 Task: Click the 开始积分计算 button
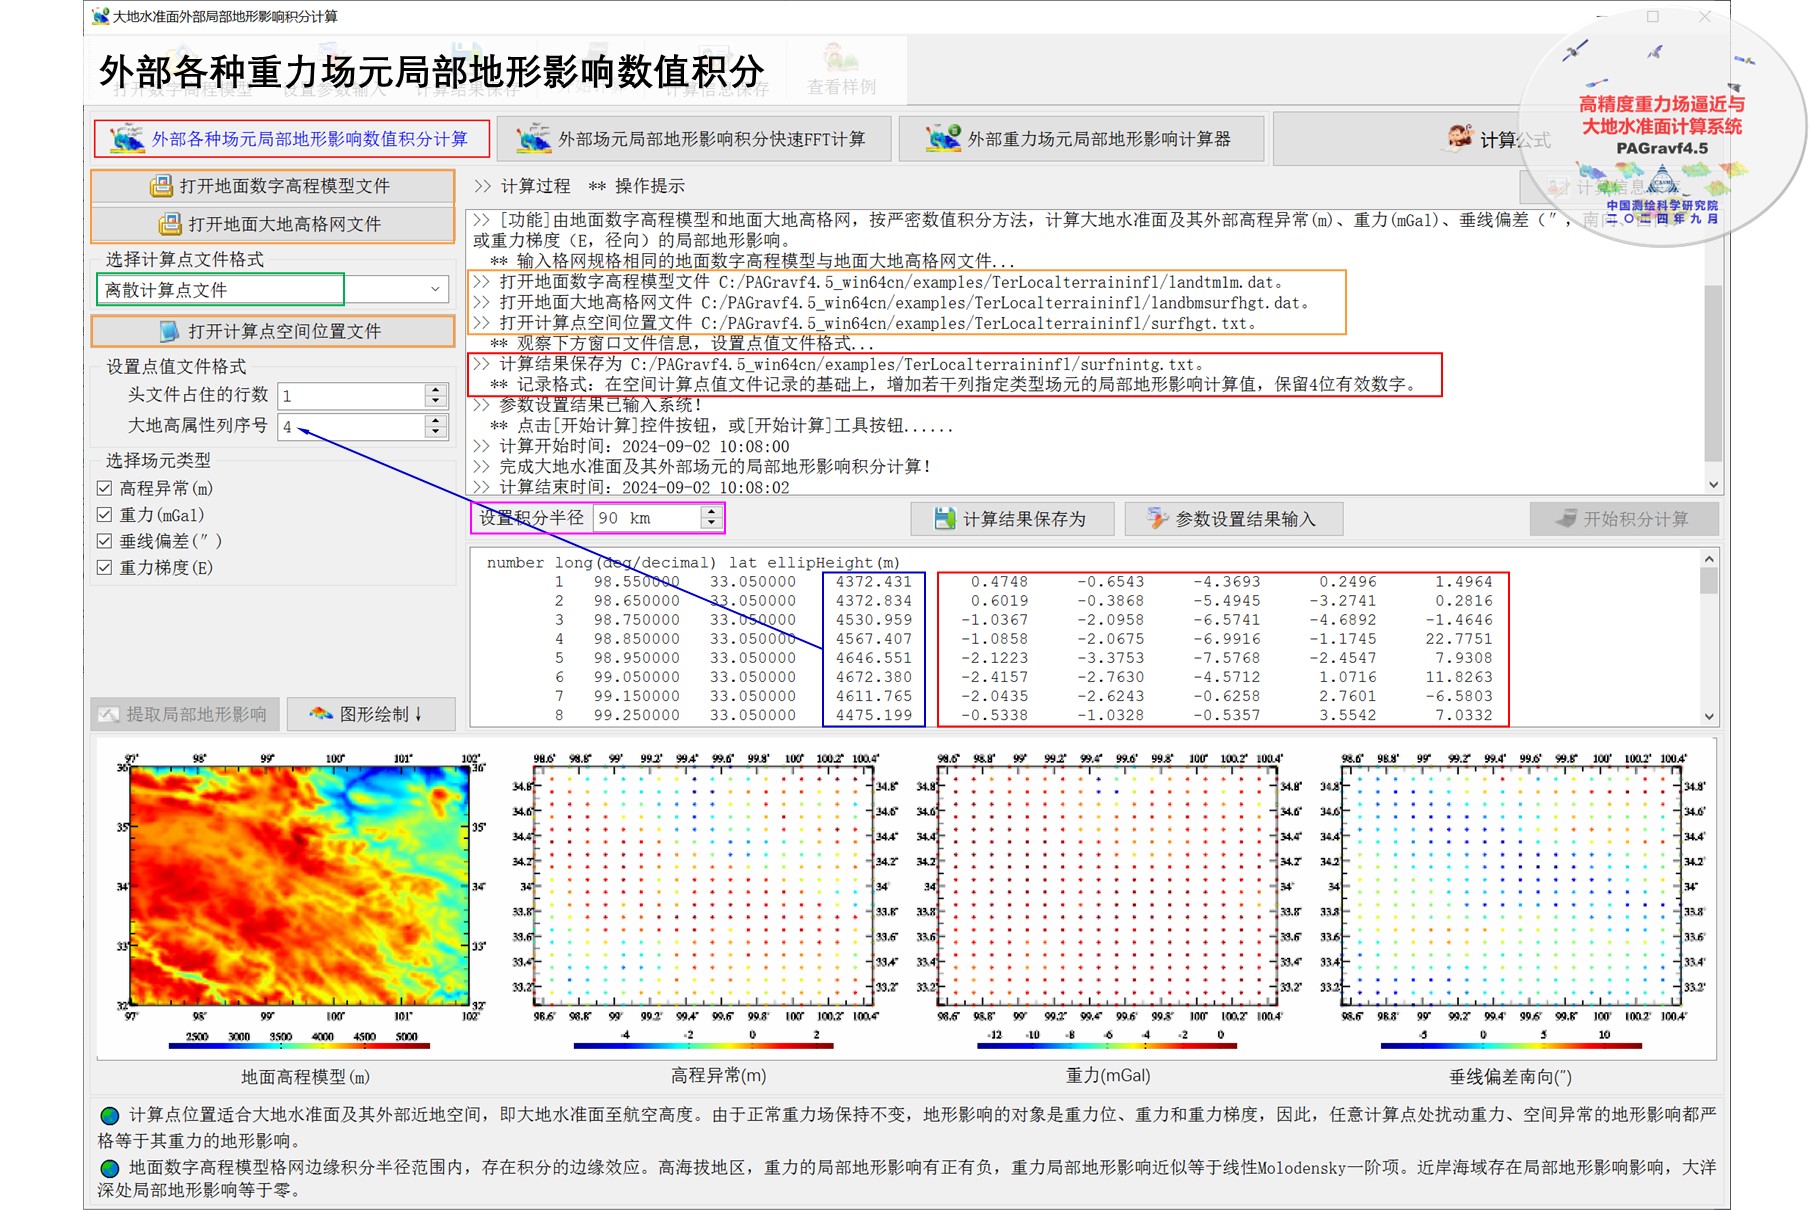point(1624,519)
